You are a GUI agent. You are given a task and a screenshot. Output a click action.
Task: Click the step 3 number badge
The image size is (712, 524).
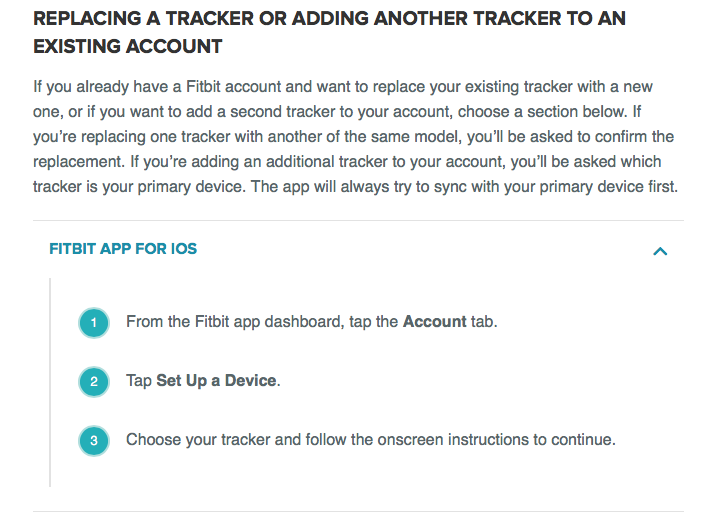(x=93, y=440)
